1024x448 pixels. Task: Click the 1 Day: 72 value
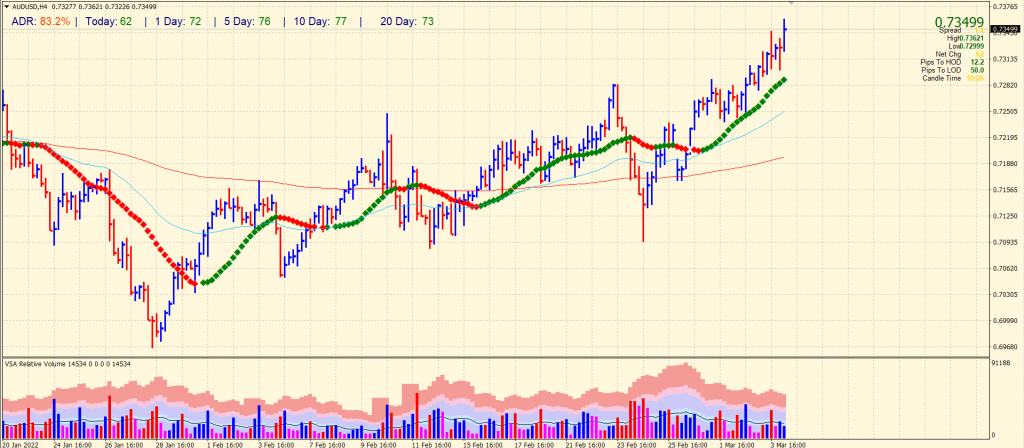tap(178, 22)
